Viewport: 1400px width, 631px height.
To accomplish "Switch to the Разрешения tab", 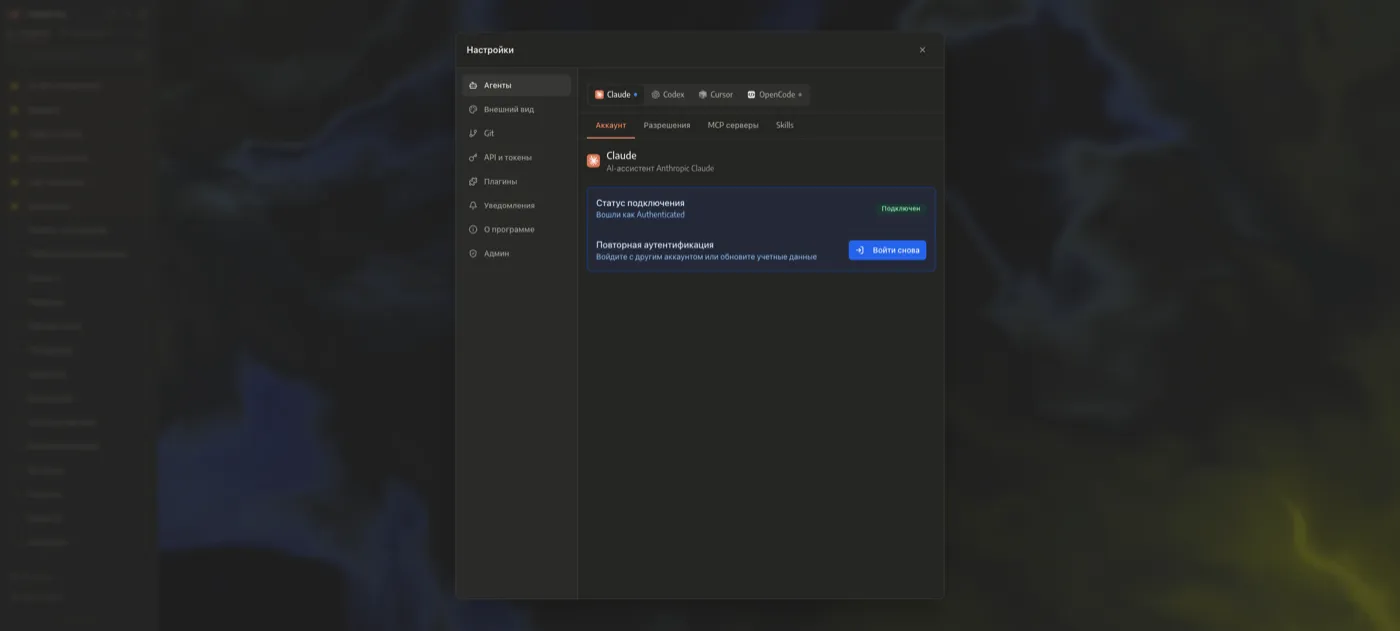I will coord(667,125).
